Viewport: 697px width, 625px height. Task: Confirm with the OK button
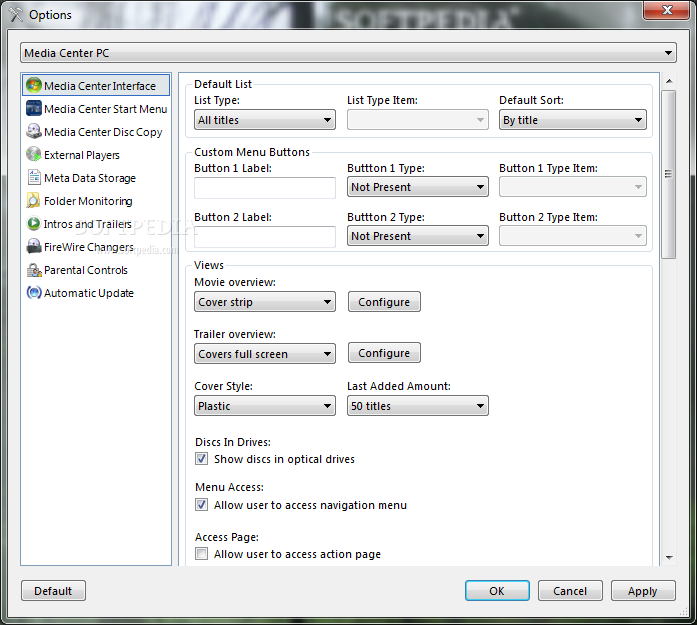tap(497, 591)
